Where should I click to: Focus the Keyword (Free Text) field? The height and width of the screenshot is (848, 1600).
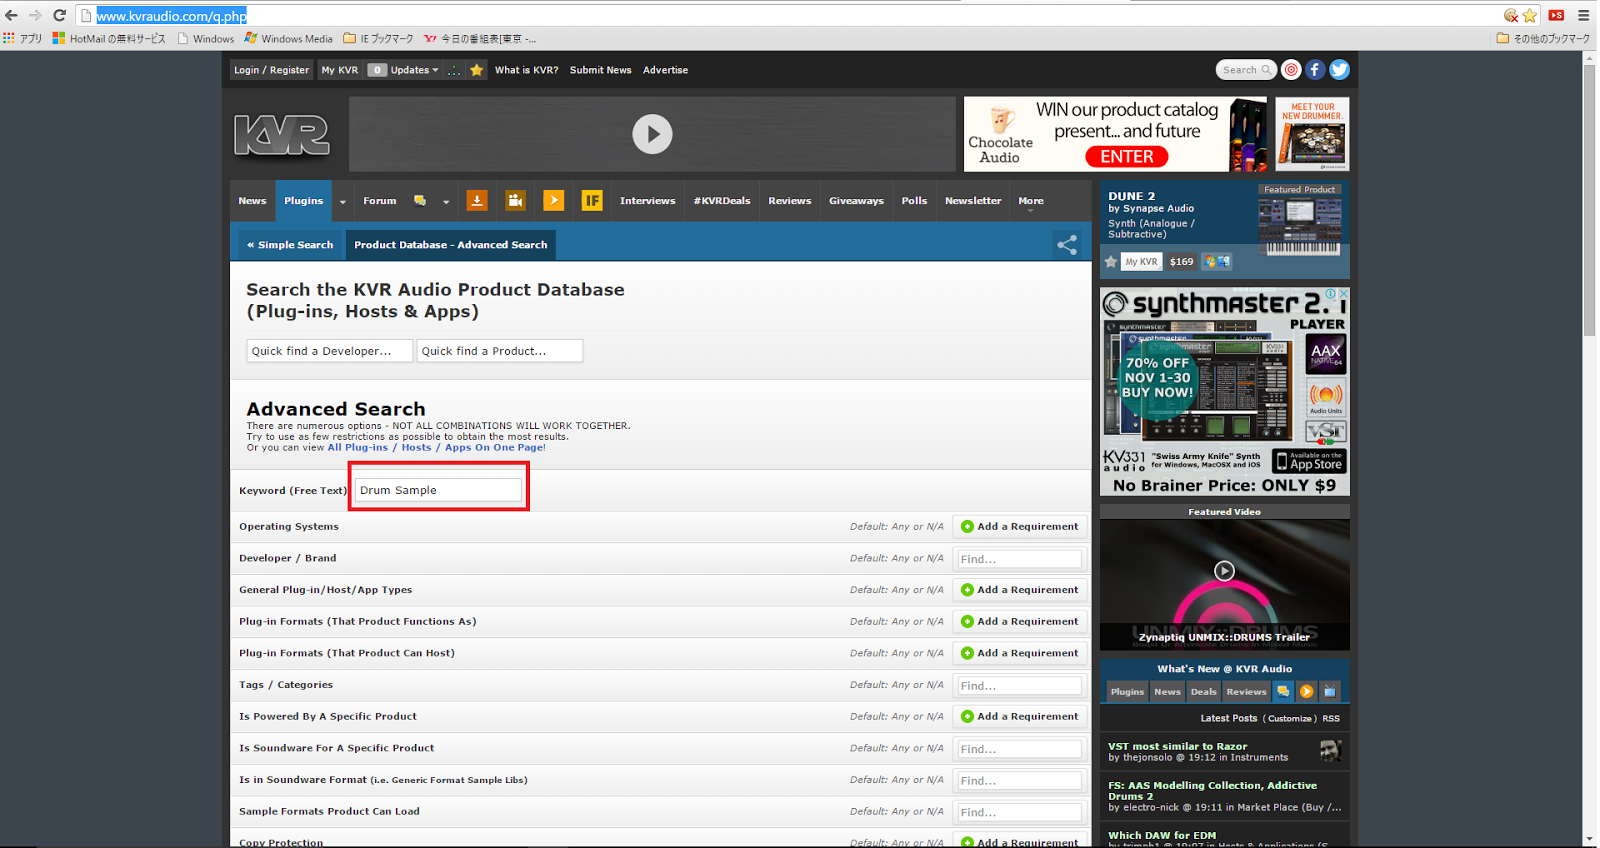(x=438, y=490)
